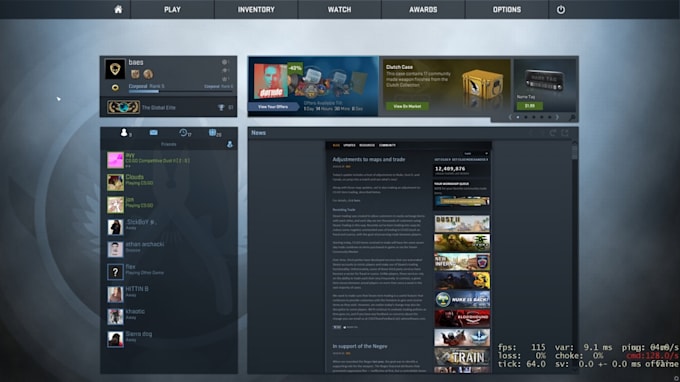
Task: Click the news refresh icon
Action: point(552,133)
